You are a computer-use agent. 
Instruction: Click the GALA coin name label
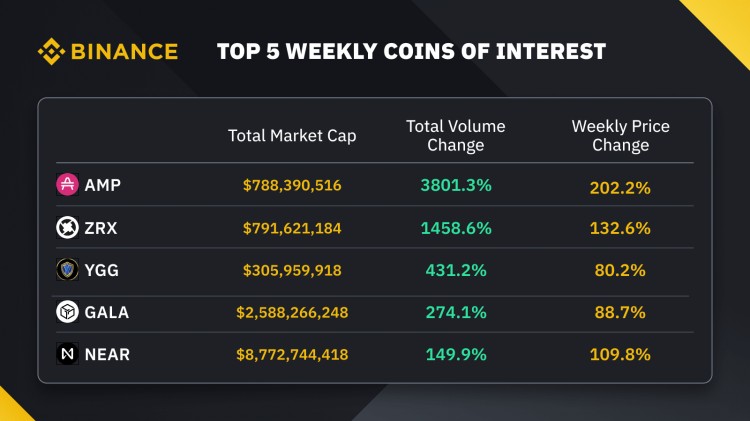106,312
